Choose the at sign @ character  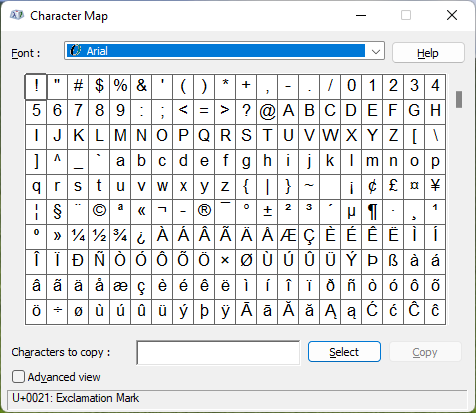[267, 112]
